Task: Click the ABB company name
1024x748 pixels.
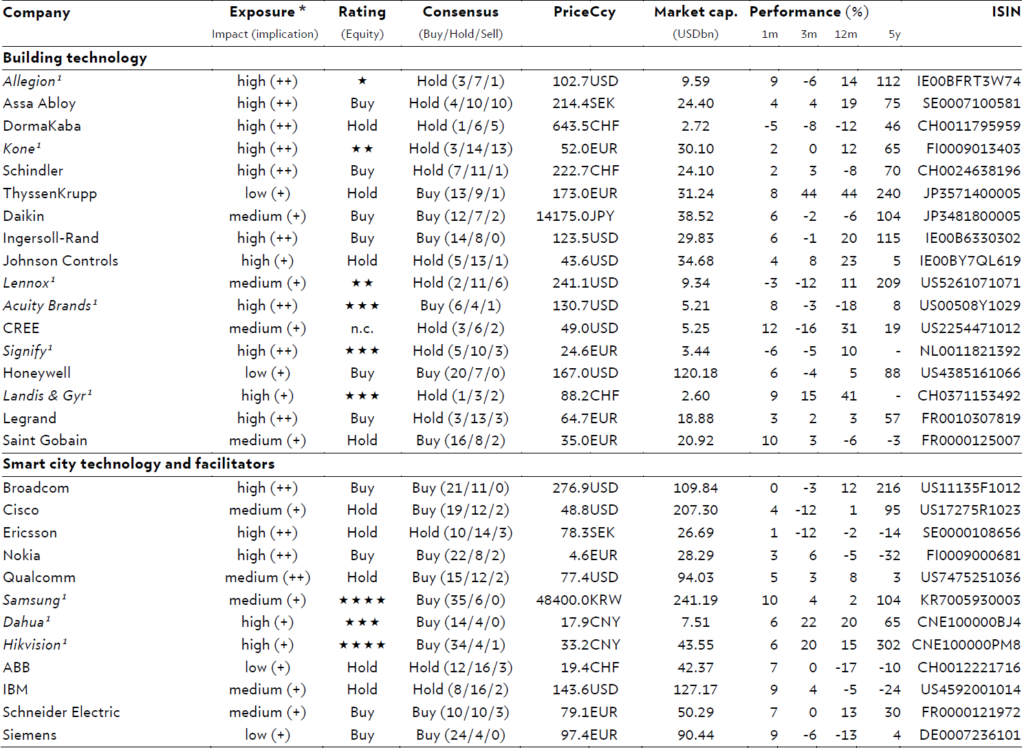Action: click(16, 667)
